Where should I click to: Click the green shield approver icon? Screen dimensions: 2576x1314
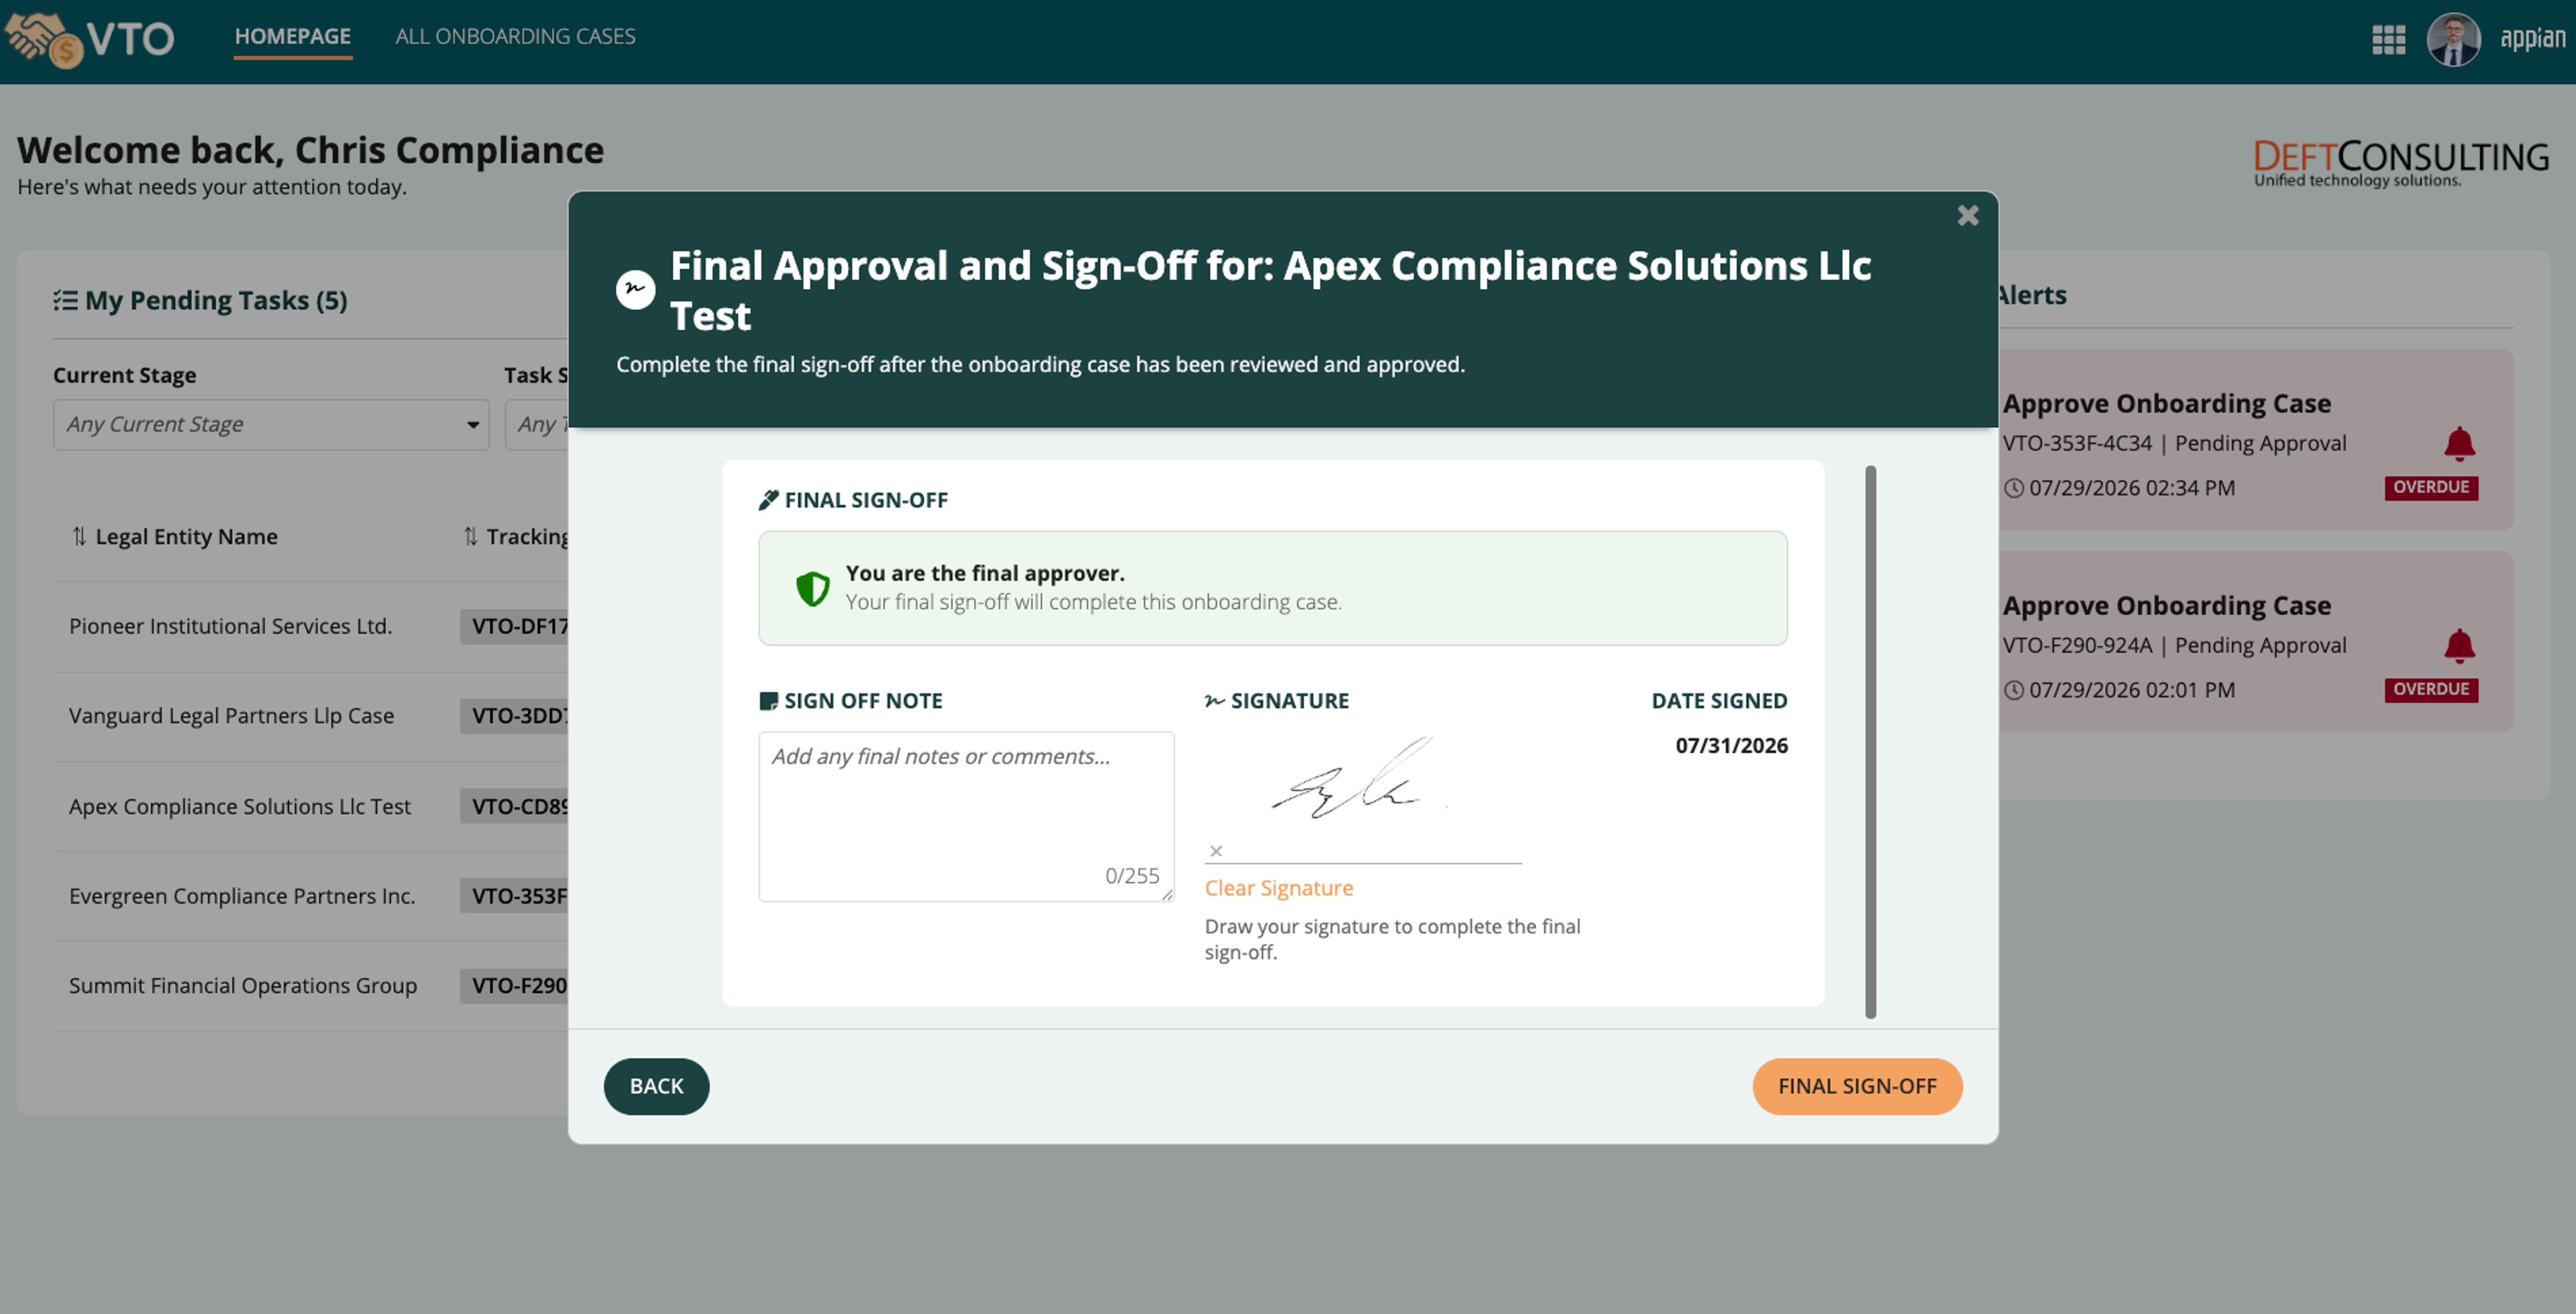pyautogui.click(x=812, y=588)
